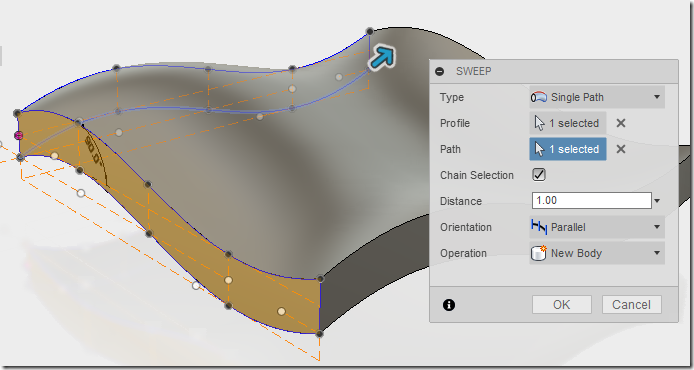The width and height of the screenshot is (694, 370).
Task: Click the Distance label
Action: (461, 201)
